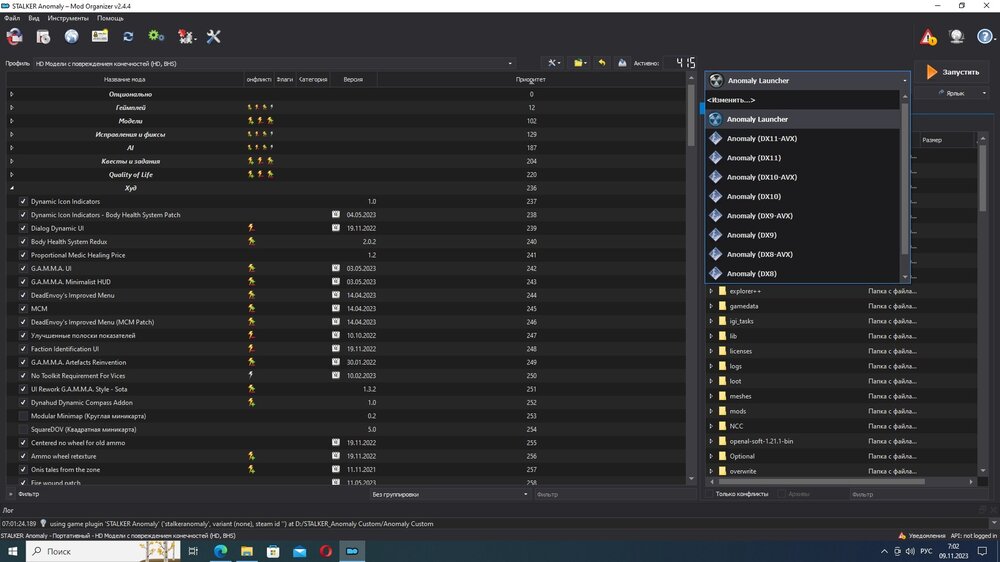Open the Профиль dropdown
This screenshot has height=562, width=1000.
(274, 64)
